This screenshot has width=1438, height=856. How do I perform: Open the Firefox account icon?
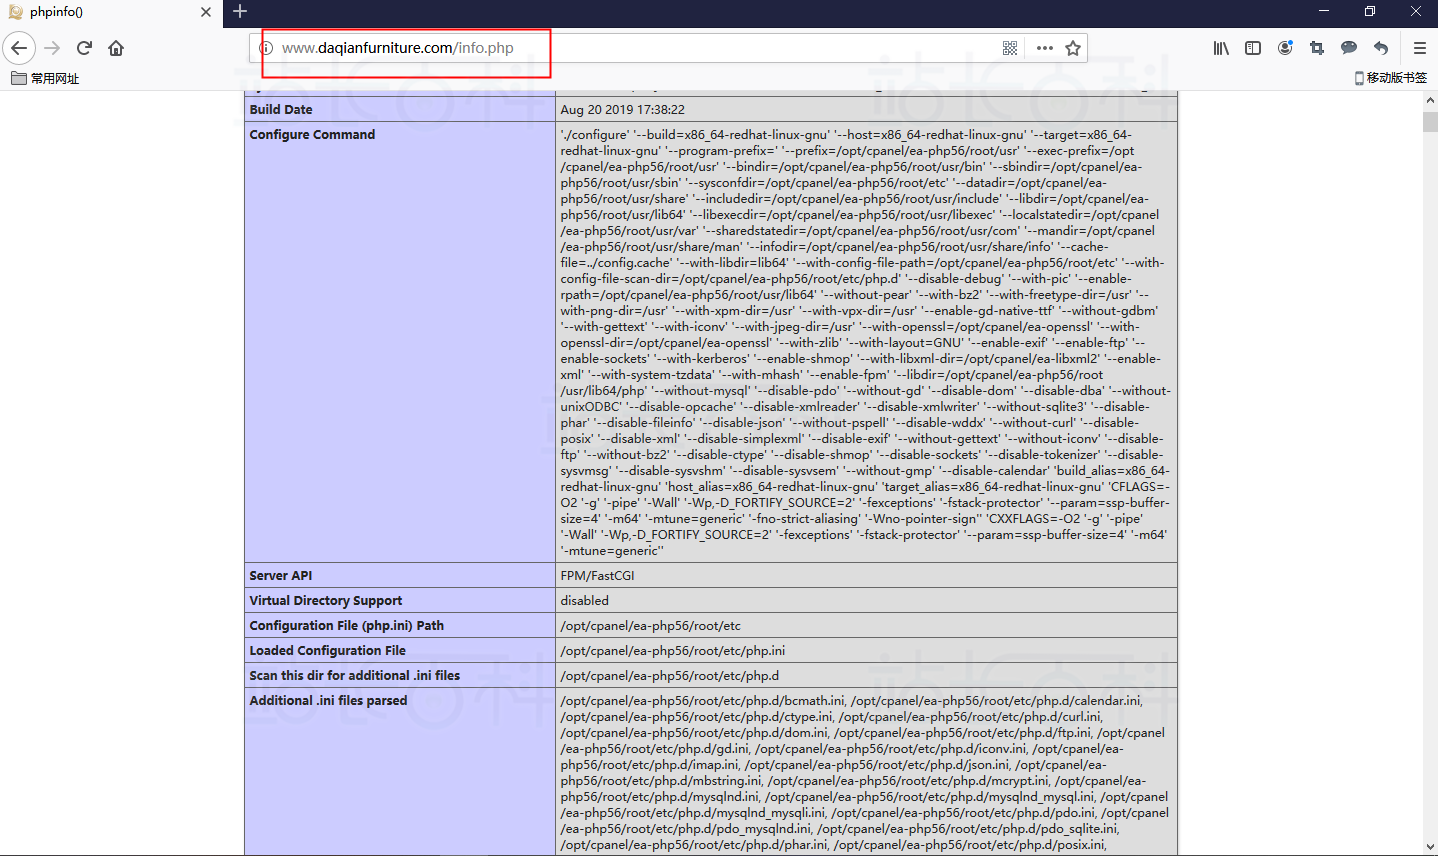point(1285,48)
